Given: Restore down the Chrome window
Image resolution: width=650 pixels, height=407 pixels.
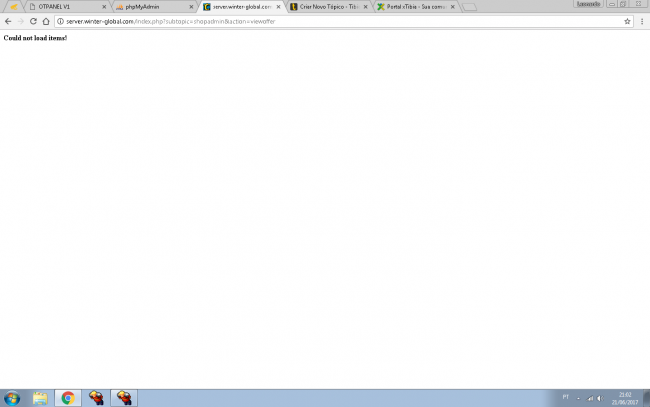Looking at the screenshot, I should pyautogui.click(x=623, y=4).
